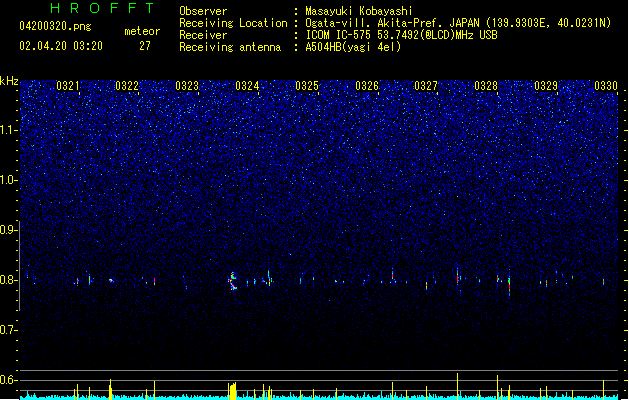Select the A504HB(yagi 4el) antenna text
Viewport: 629px width, 400px height.
pos(353,47)
